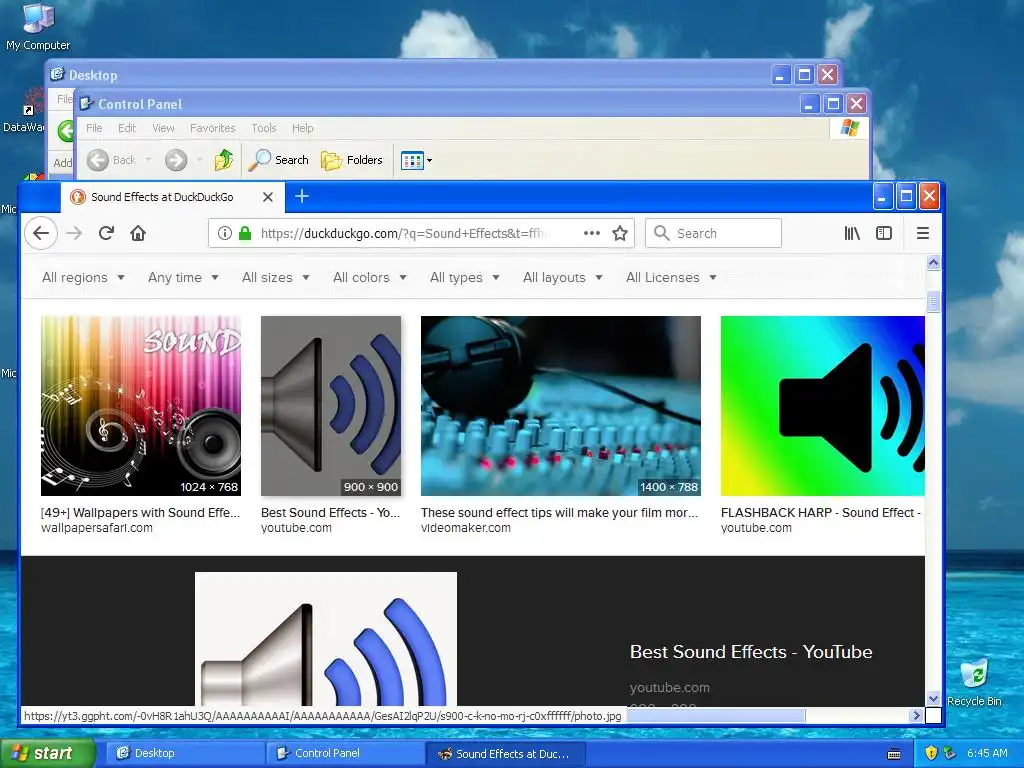Expand the Any time filter
1024x768 pixels.
[x=183, y=278]
